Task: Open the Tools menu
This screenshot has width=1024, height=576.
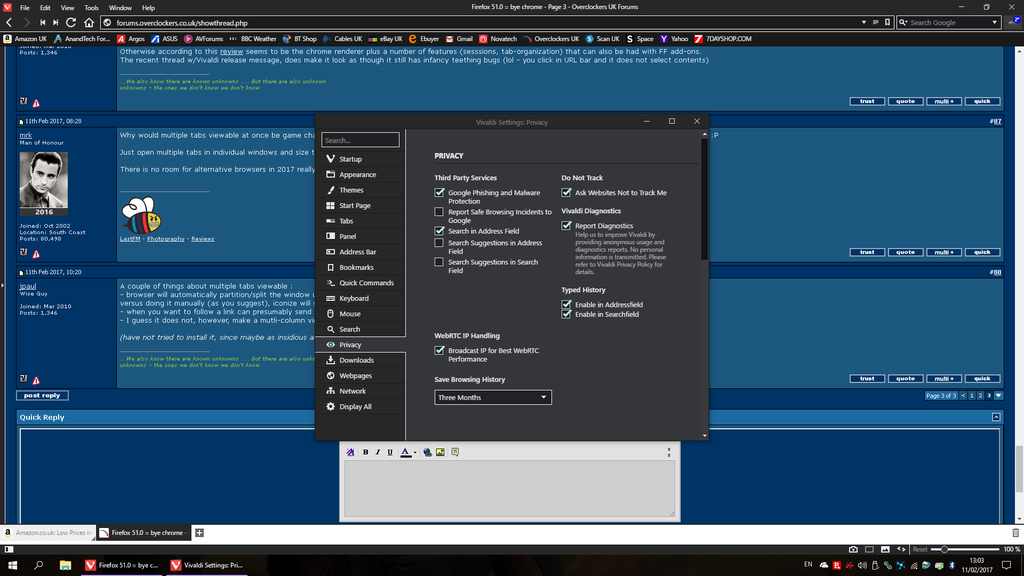Action: tap(91, 8)
